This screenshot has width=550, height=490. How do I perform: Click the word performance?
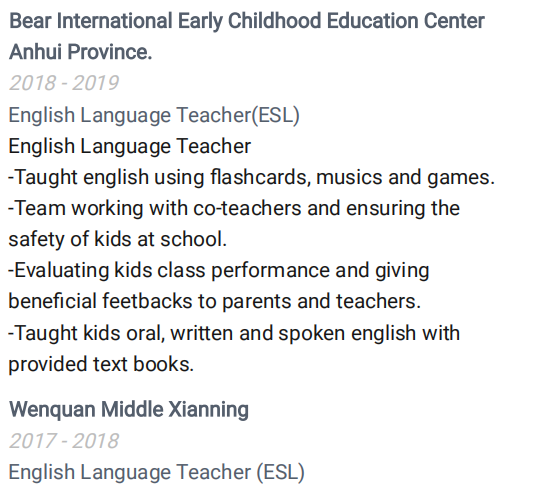pyautogui.click(x=270, y=271)
